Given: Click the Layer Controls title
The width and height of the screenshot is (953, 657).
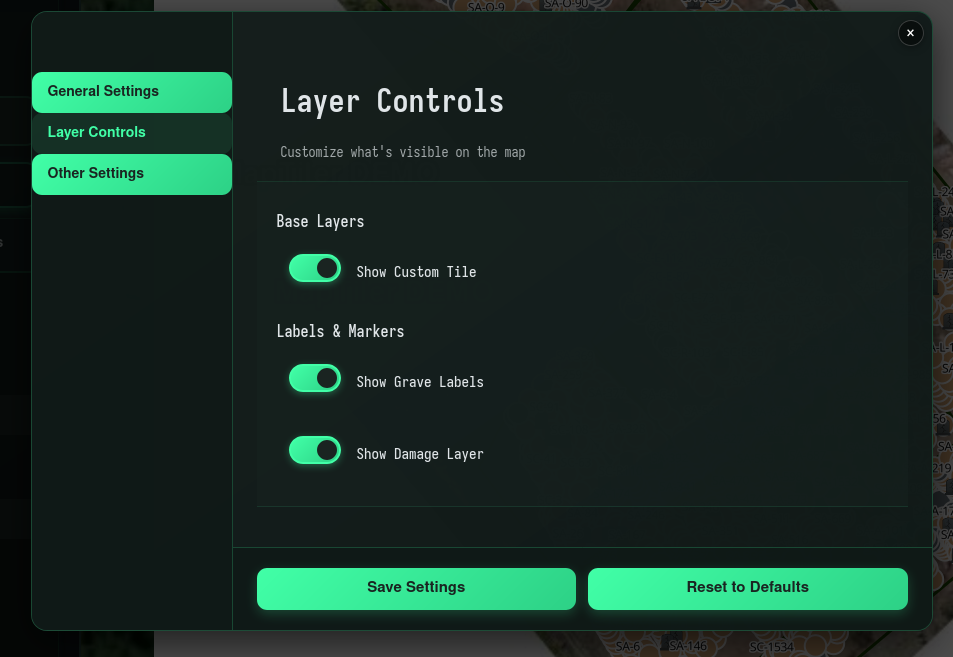Looking at the screenshot, I should (x=392, y=101).
